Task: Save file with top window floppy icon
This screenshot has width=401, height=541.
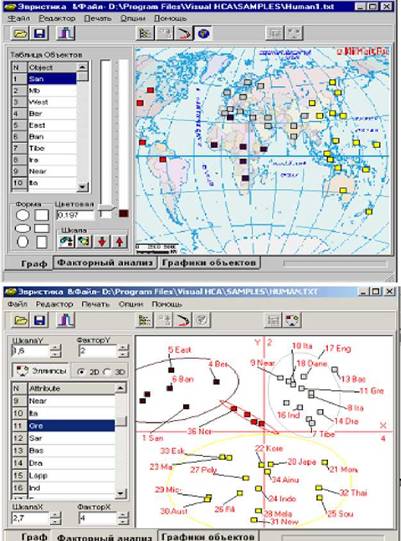Action: click(x=39, y=33)
